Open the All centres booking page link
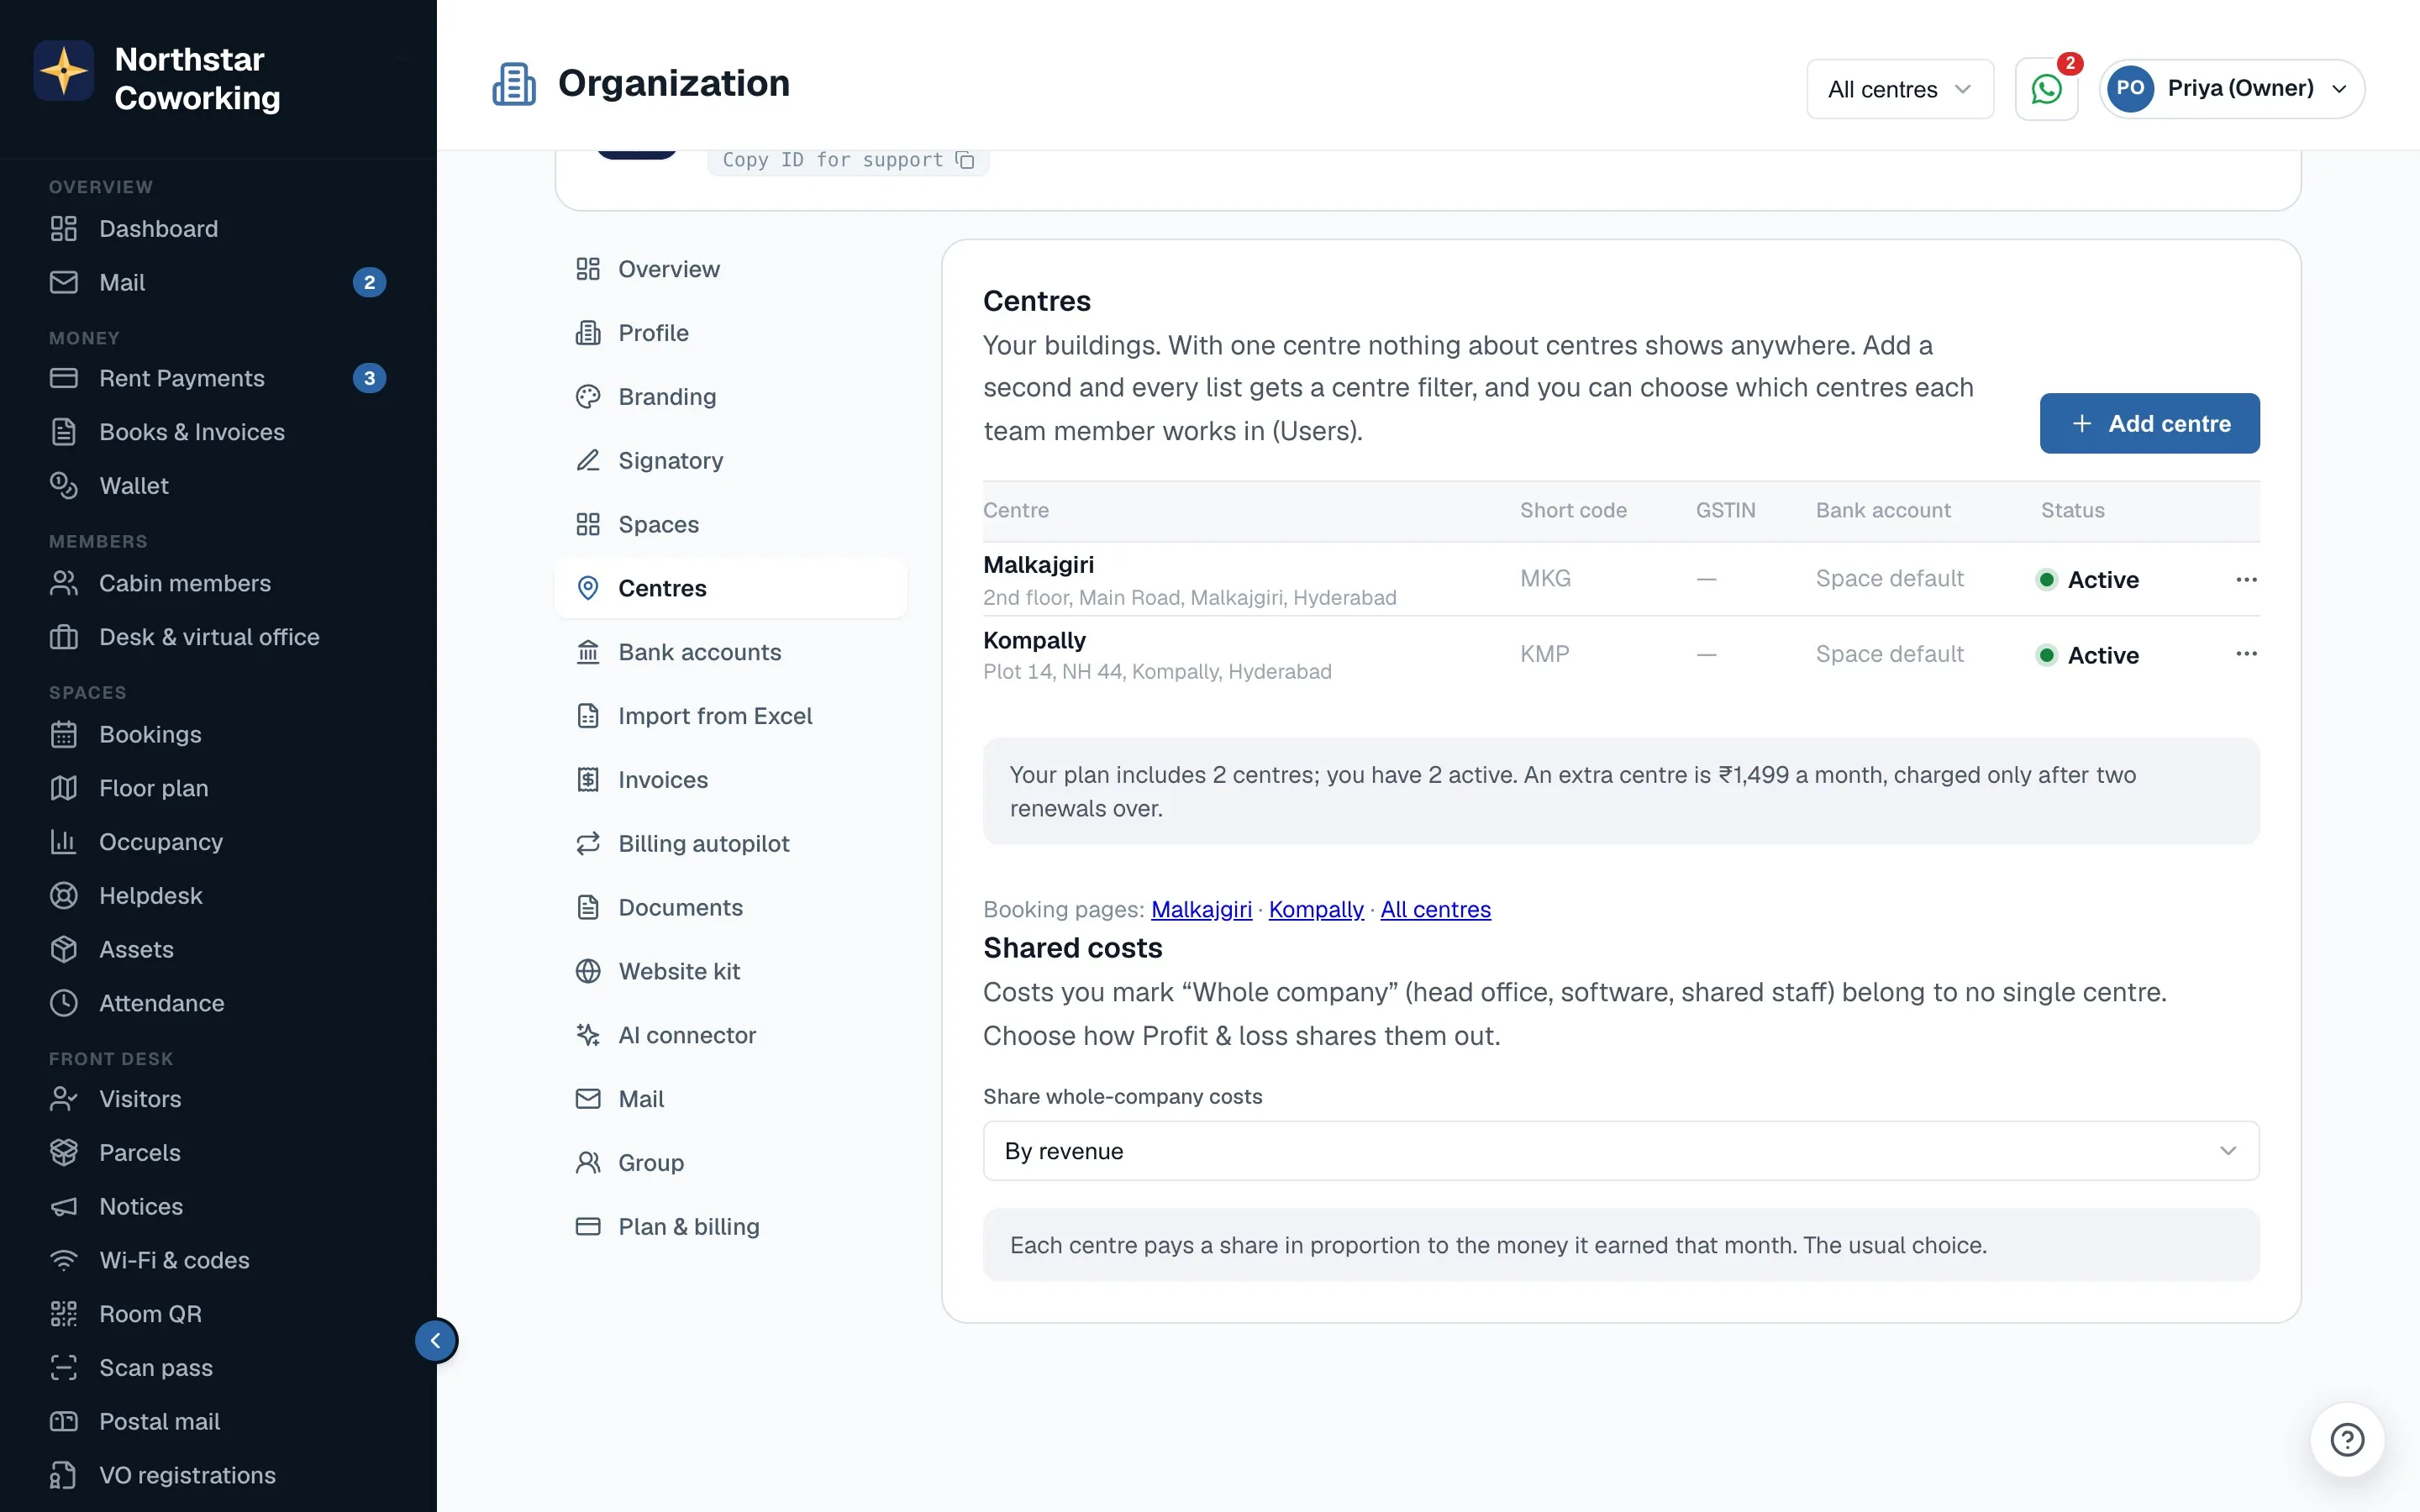This screenshot has width=2420, height=1512. click(x=1435, y=909)
